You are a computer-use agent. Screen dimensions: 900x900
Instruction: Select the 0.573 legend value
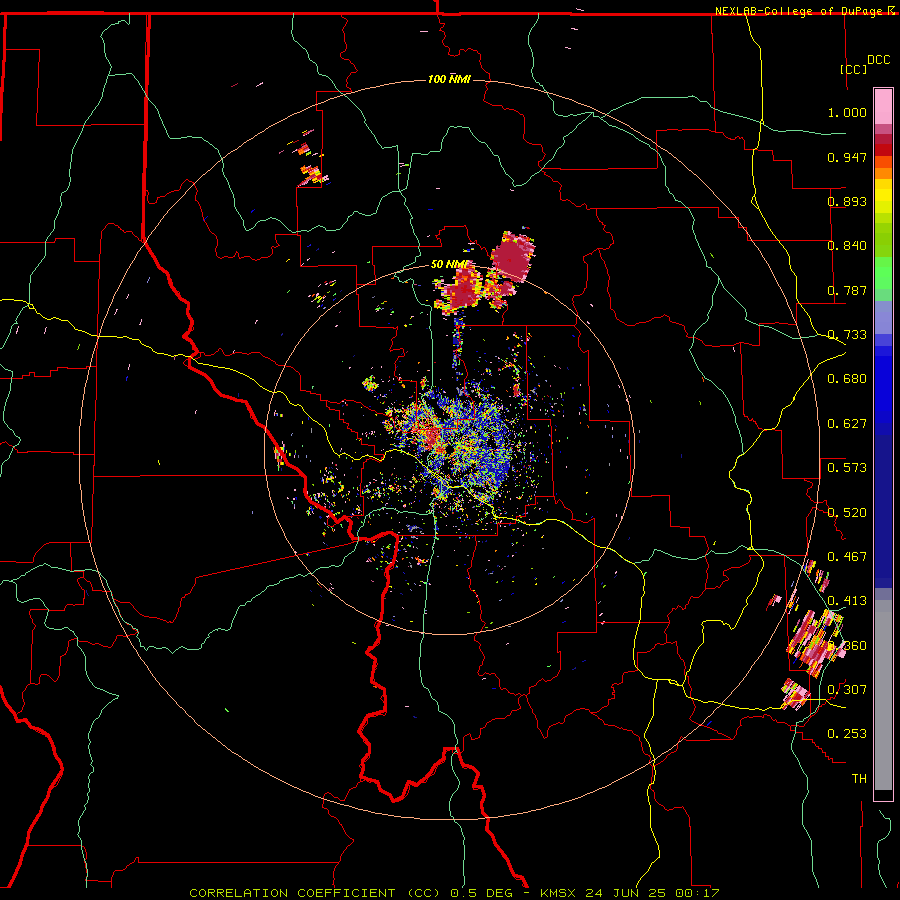847,468
